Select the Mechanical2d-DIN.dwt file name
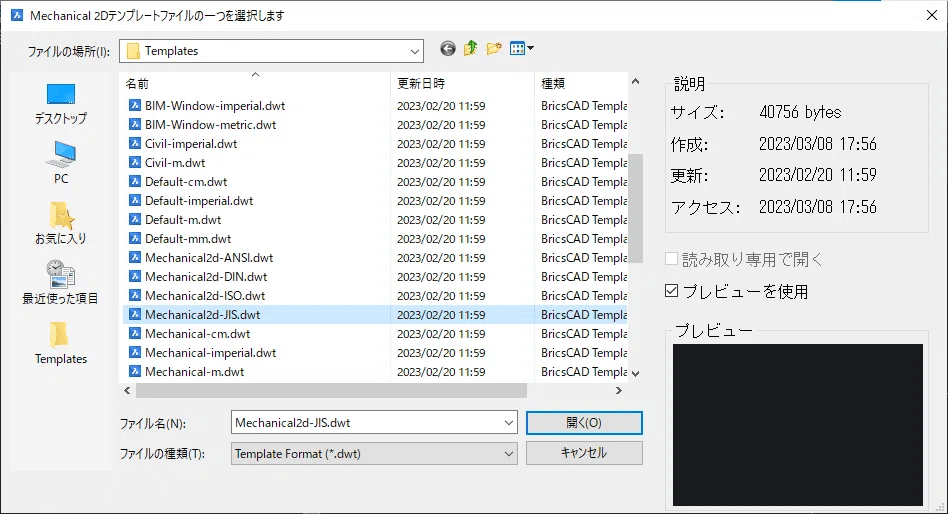This screenshot has height=514, width=948. point(206,276)
